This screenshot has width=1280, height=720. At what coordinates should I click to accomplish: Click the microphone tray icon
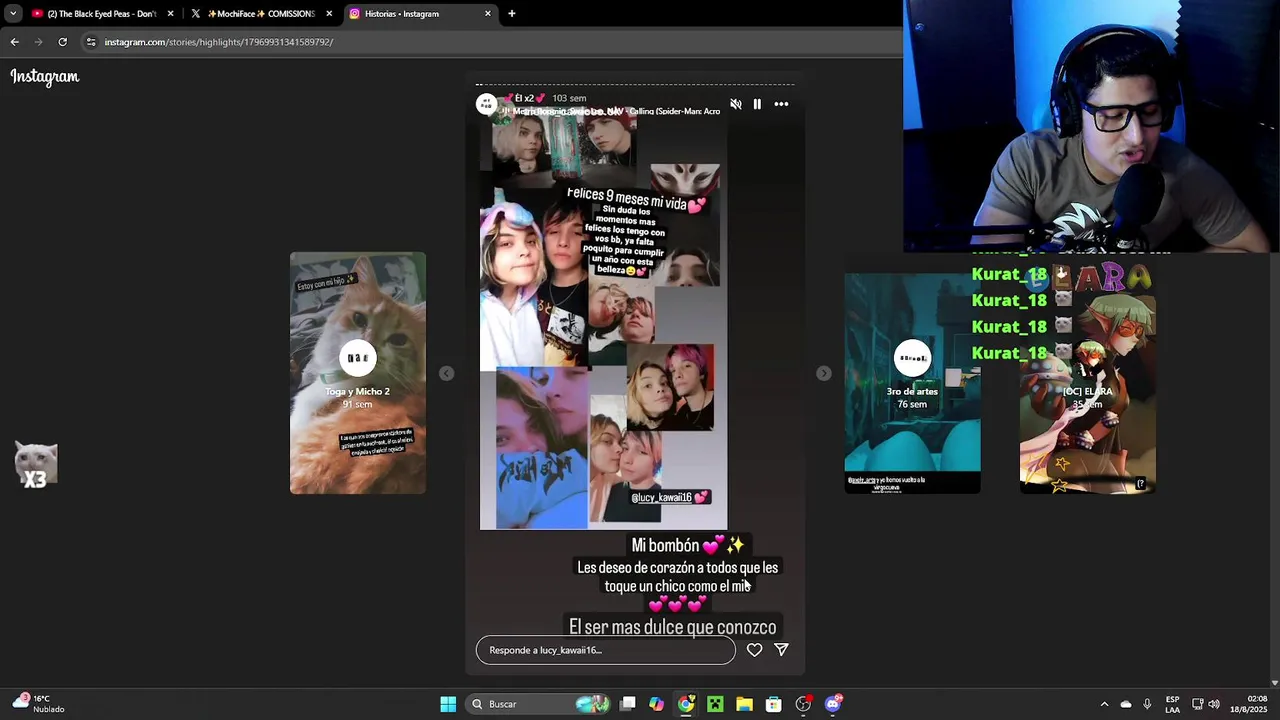1147,704
